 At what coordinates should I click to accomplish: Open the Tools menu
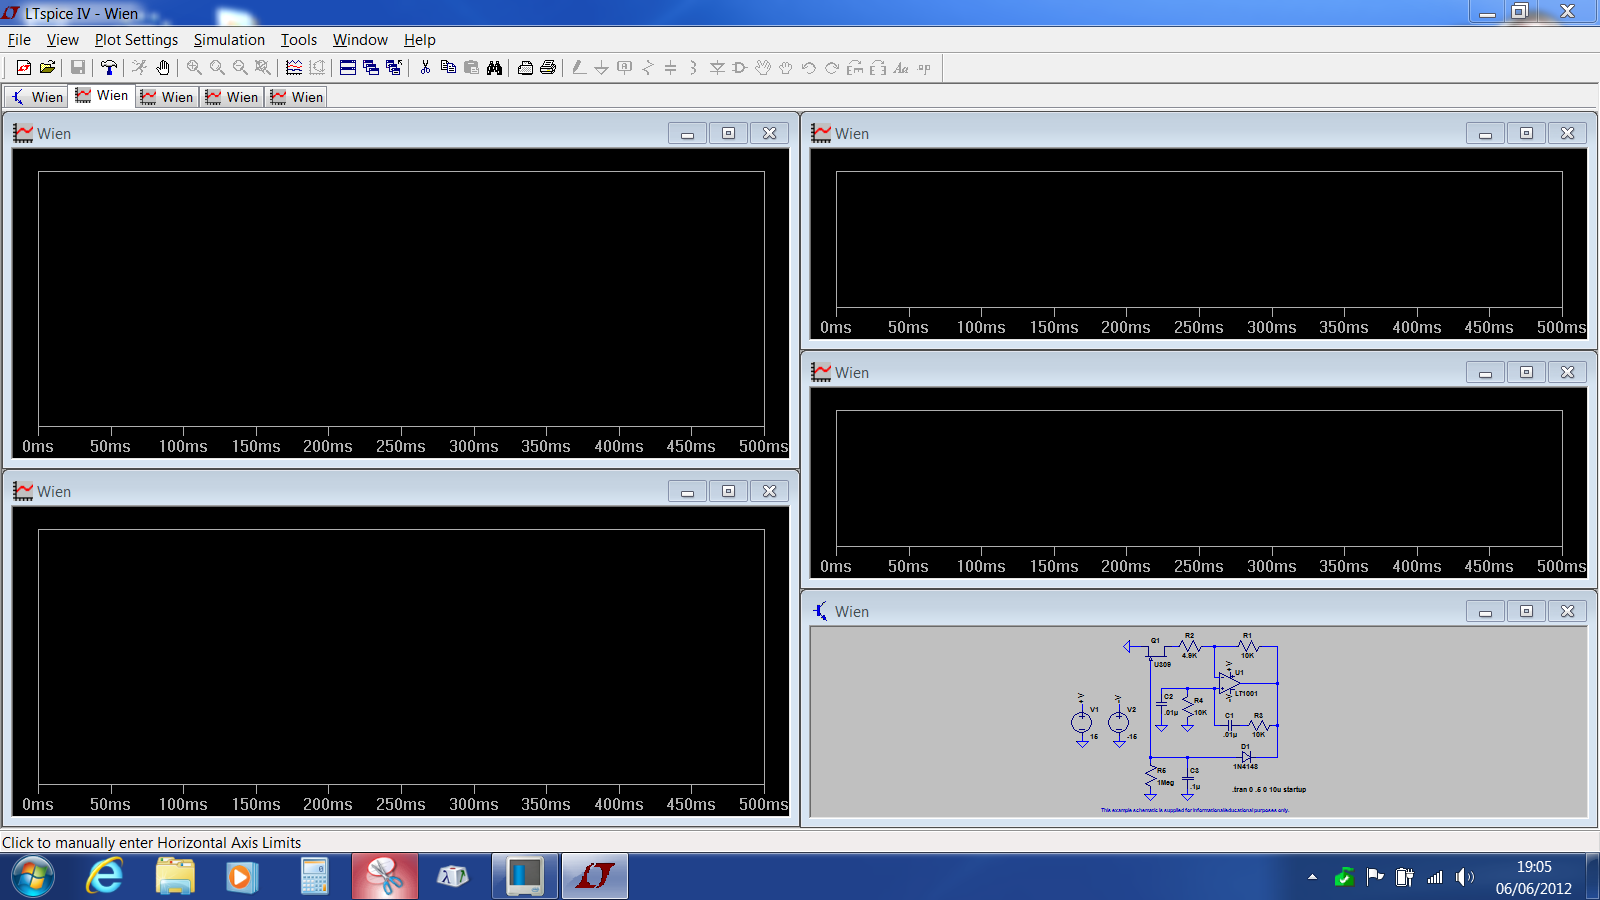click(x=298, y=40)
